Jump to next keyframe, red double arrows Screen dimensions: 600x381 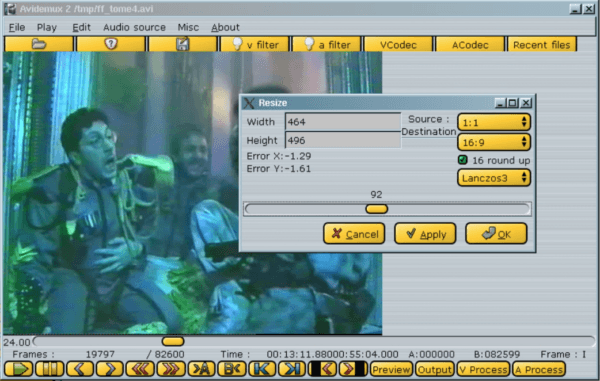pos(171,369)
